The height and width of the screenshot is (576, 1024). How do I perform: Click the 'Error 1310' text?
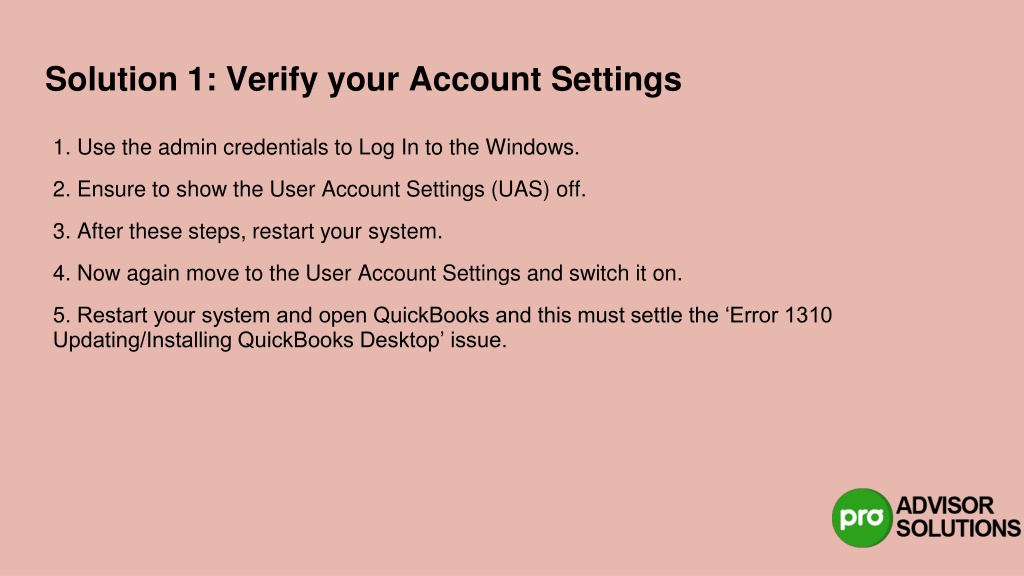[778, 315]
